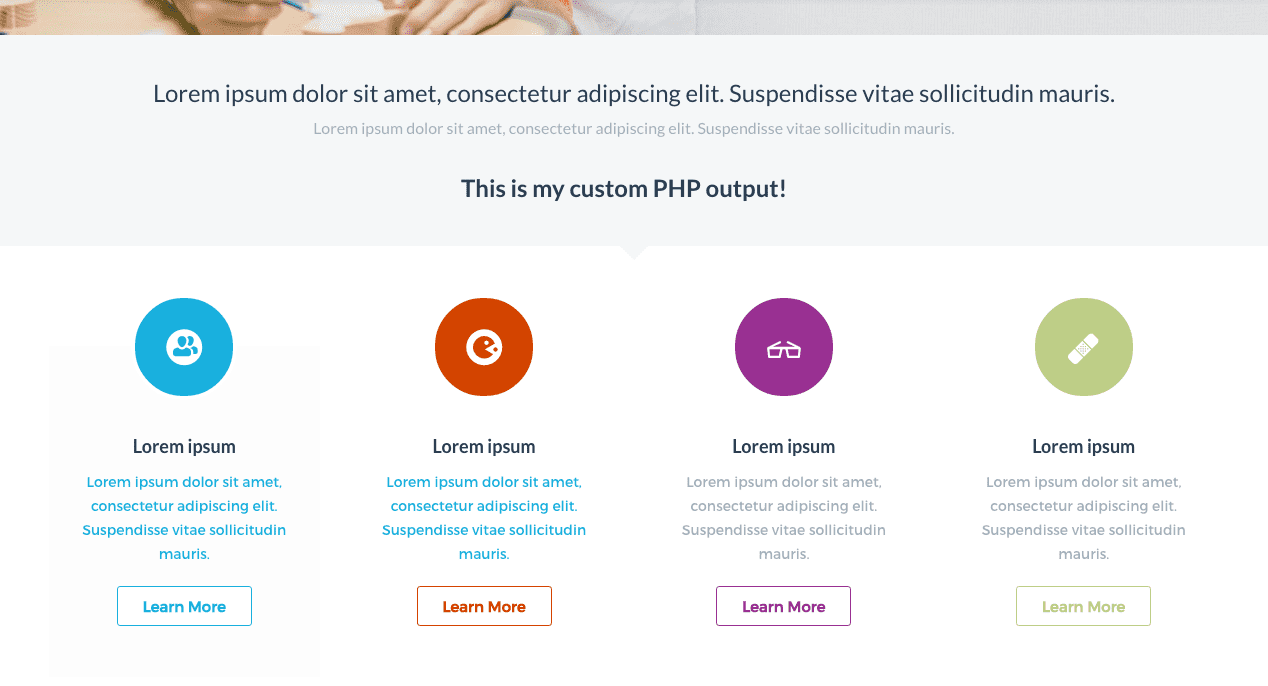Click the green Learn More button
The image size is (1268, 686).
(1084, 606)
